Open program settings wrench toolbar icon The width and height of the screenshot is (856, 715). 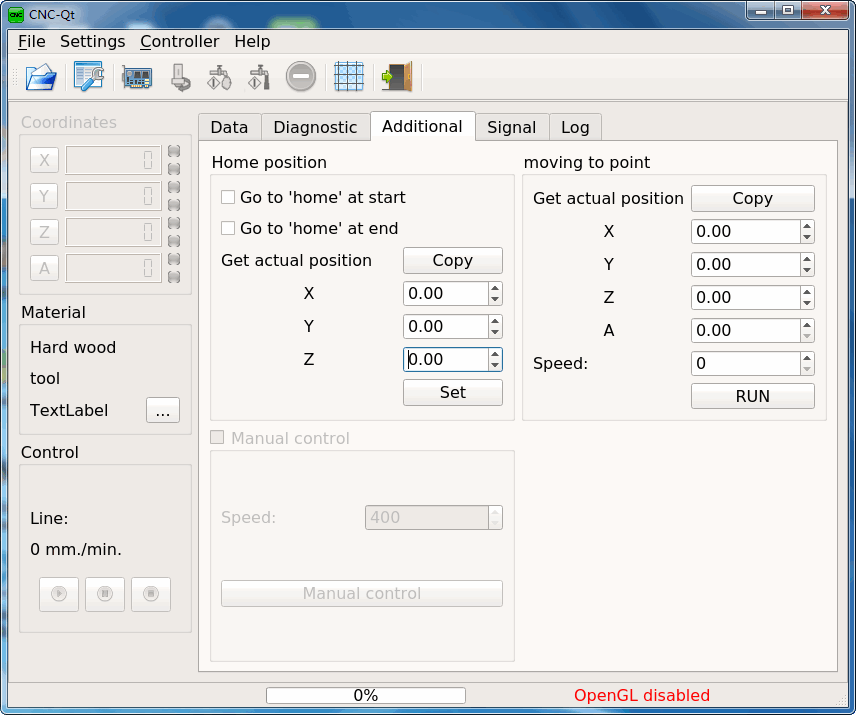(x=88, y=77)
